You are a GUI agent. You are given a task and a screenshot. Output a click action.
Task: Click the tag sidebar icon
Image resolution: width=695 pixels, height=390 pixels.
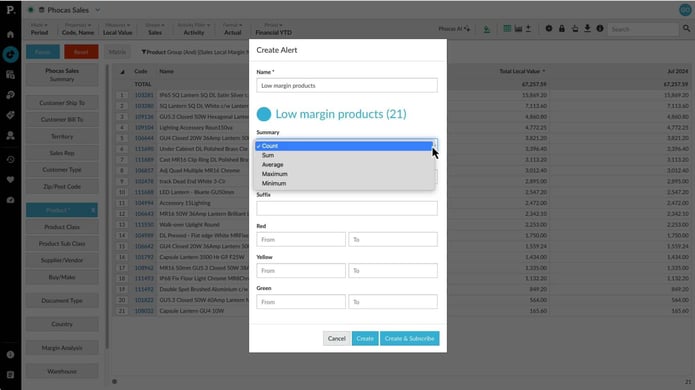click(11, 115)
